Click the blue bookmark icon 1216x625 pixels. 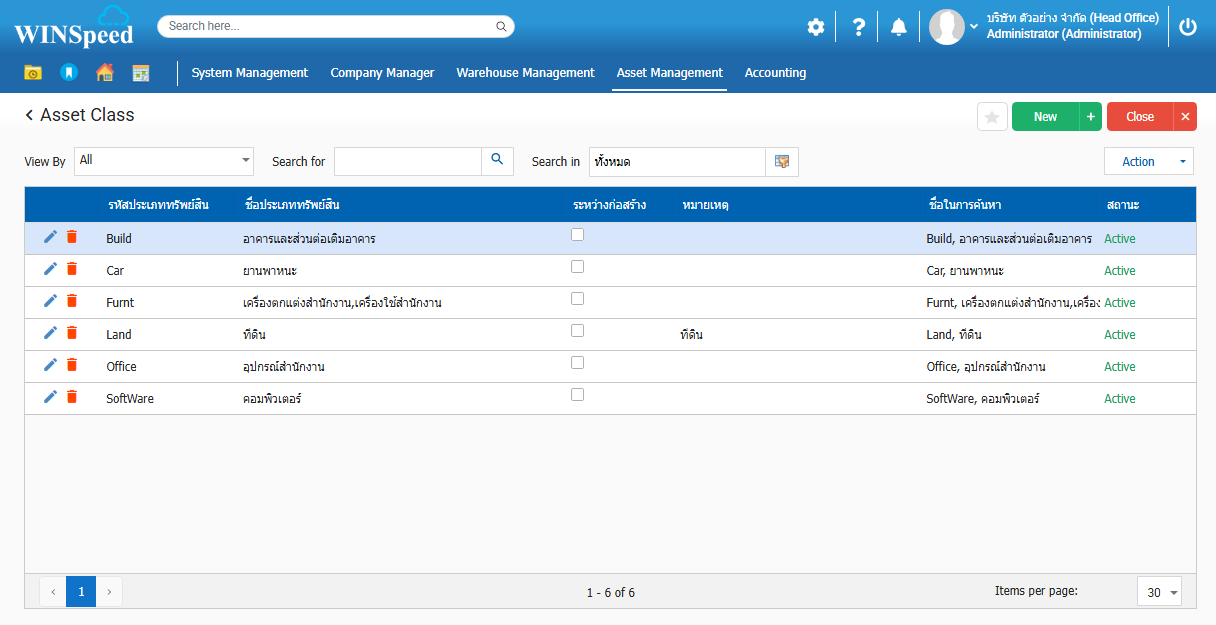coord(68,72)
